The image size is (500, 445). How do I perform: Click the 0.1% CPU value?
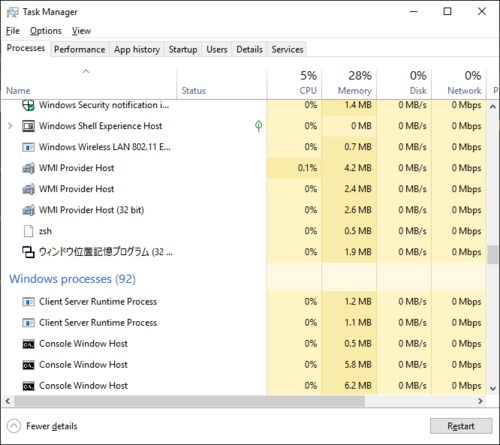tap(307, 168)
